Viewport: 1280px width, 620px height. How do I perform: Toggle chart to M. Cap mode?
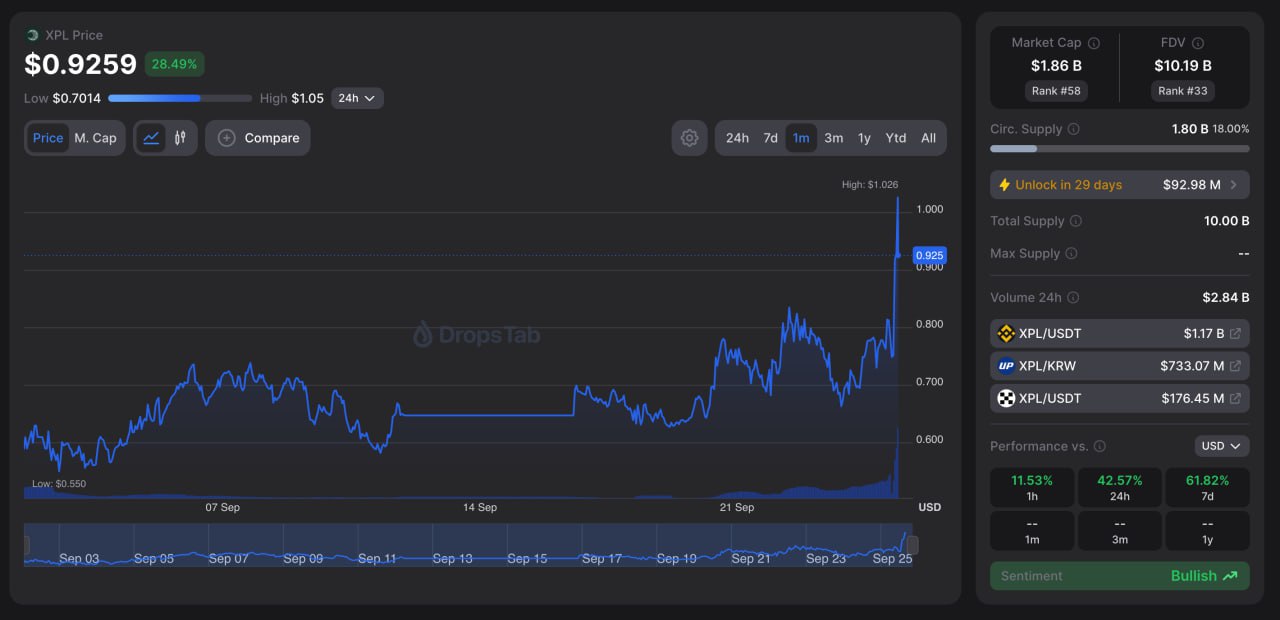pyautogui.click(x=95, y=138)
